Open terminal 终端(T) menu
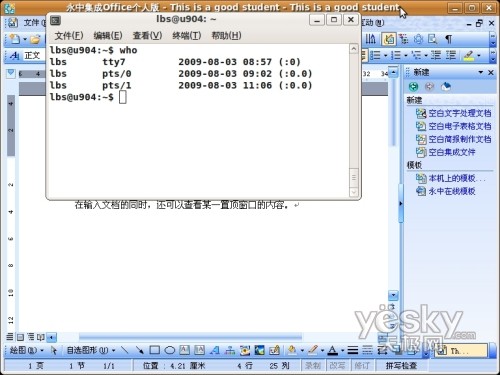This screenshot has width=500, height=375. pos(186,35)
